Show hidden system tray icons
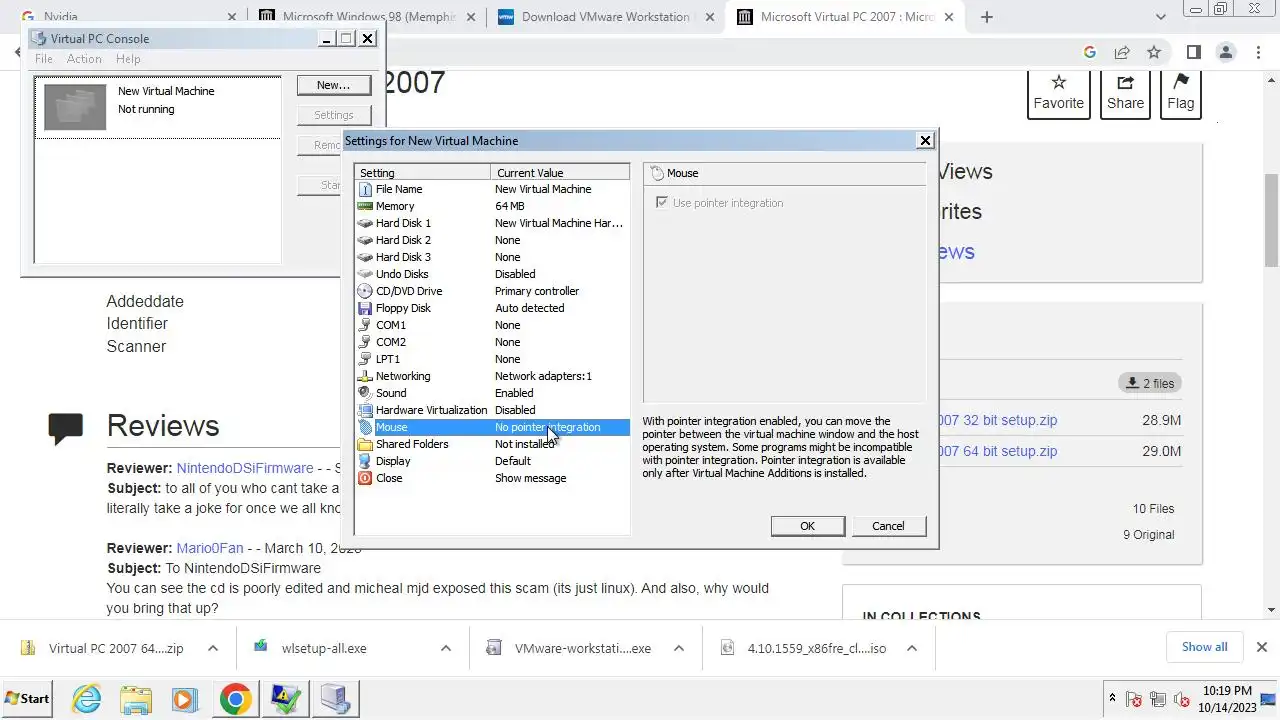1280x720 pixels. [1112, 698]
